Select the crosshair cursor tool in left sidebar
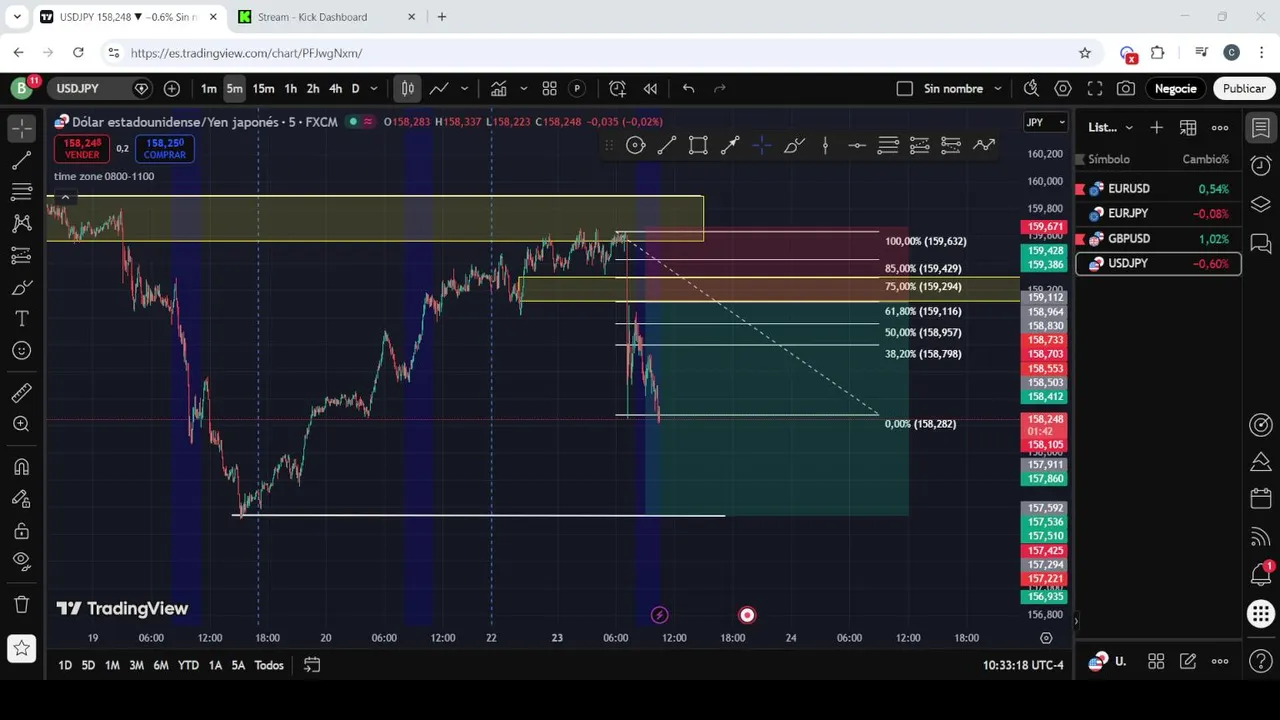This screenshot has height=720, width=1280. 21,128
